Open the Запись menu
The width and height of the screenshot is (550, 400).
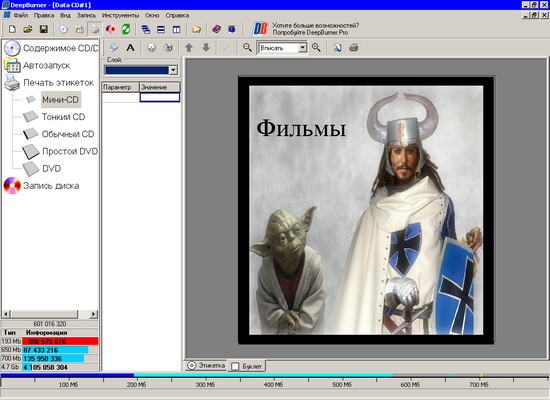click(x=86, y=15)
